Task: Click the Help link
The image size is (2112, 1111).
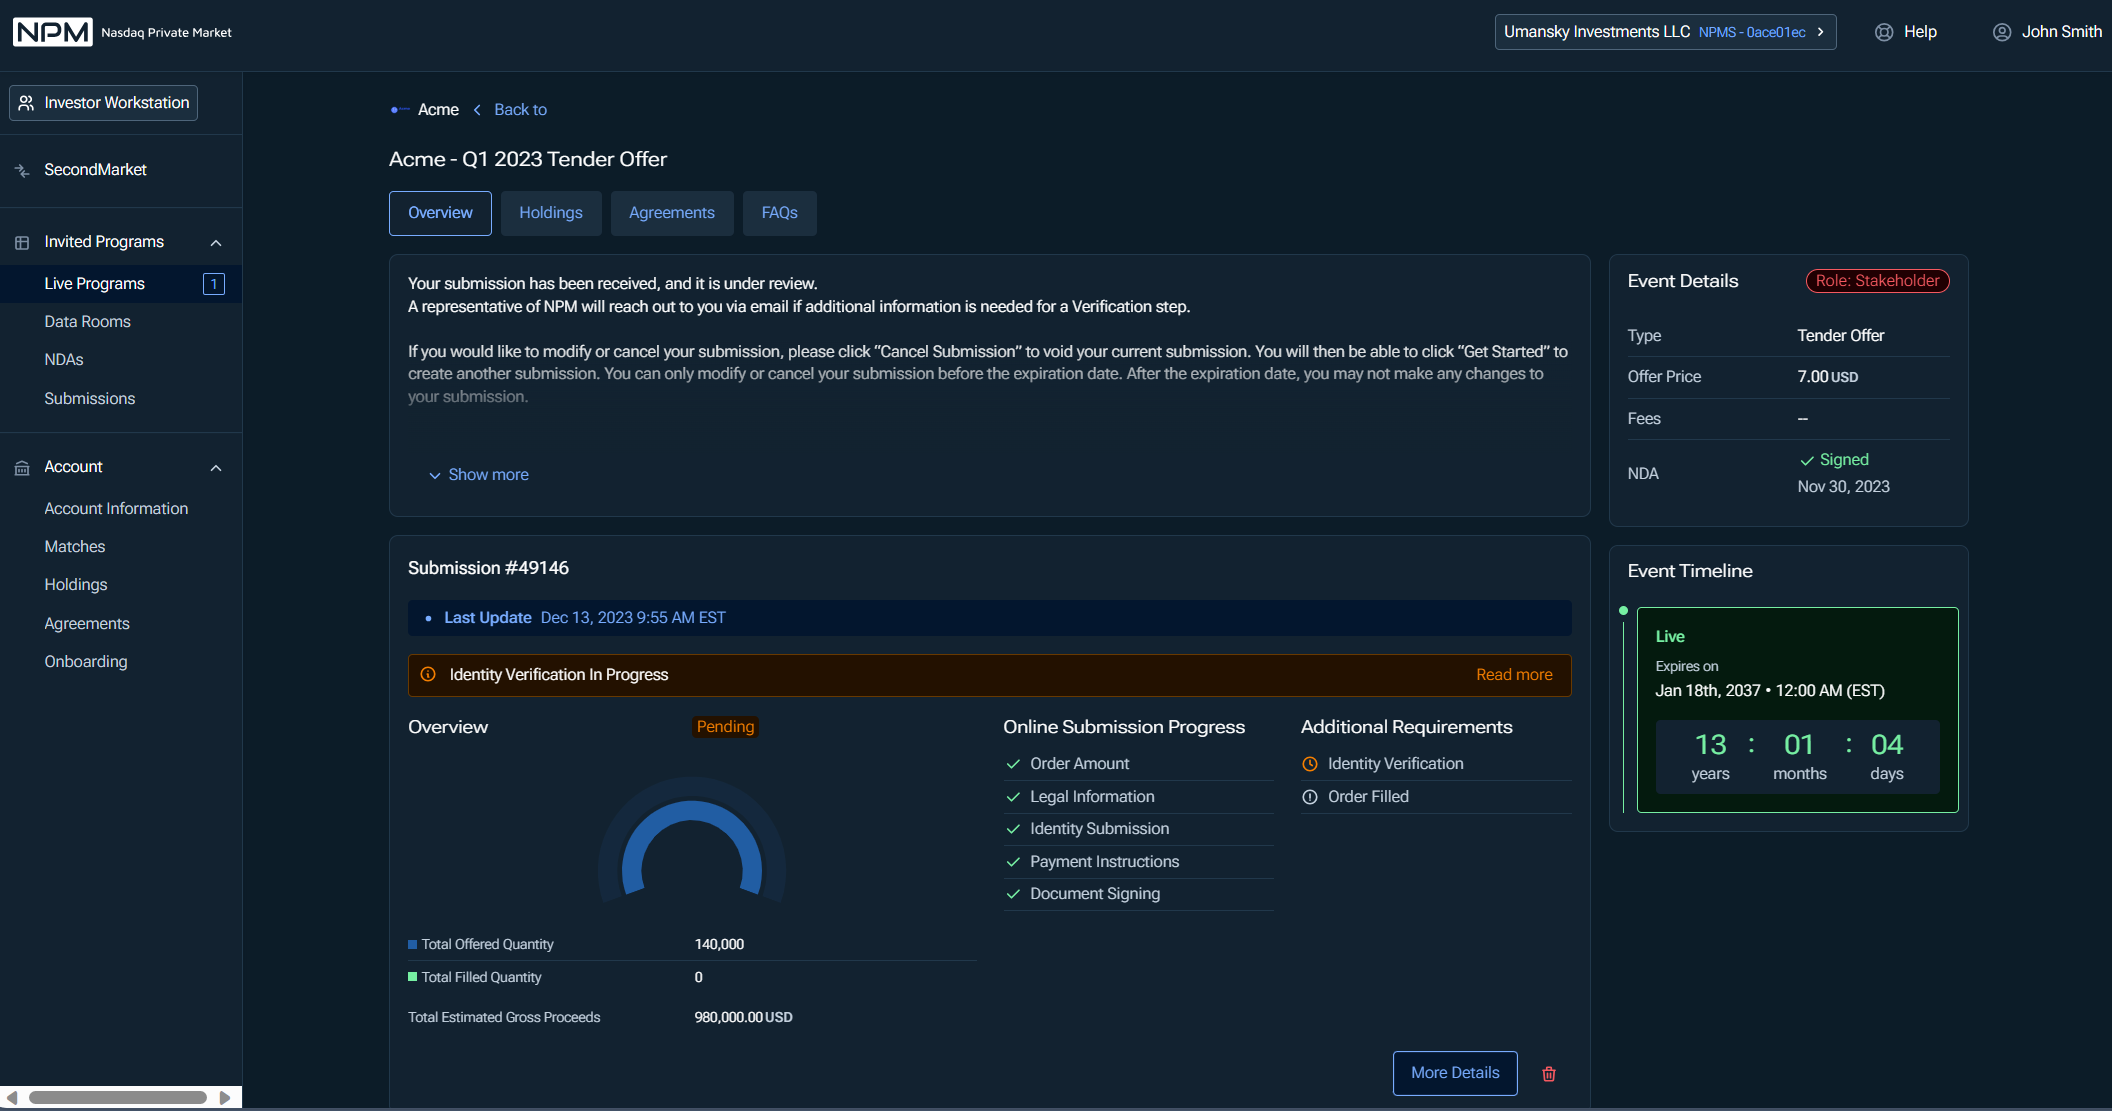Action: click(1920, 32)
